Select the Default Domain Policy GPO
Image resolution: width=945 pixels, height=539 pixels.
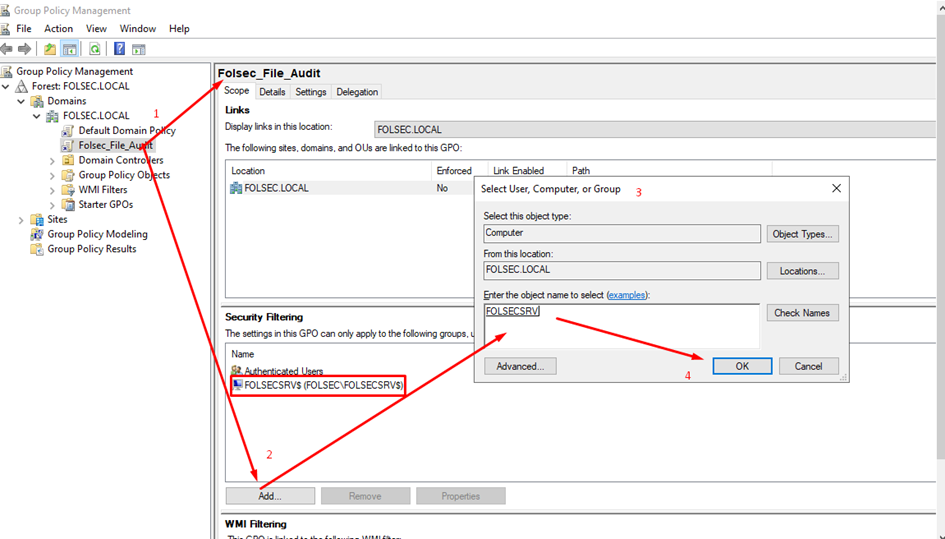126,130
